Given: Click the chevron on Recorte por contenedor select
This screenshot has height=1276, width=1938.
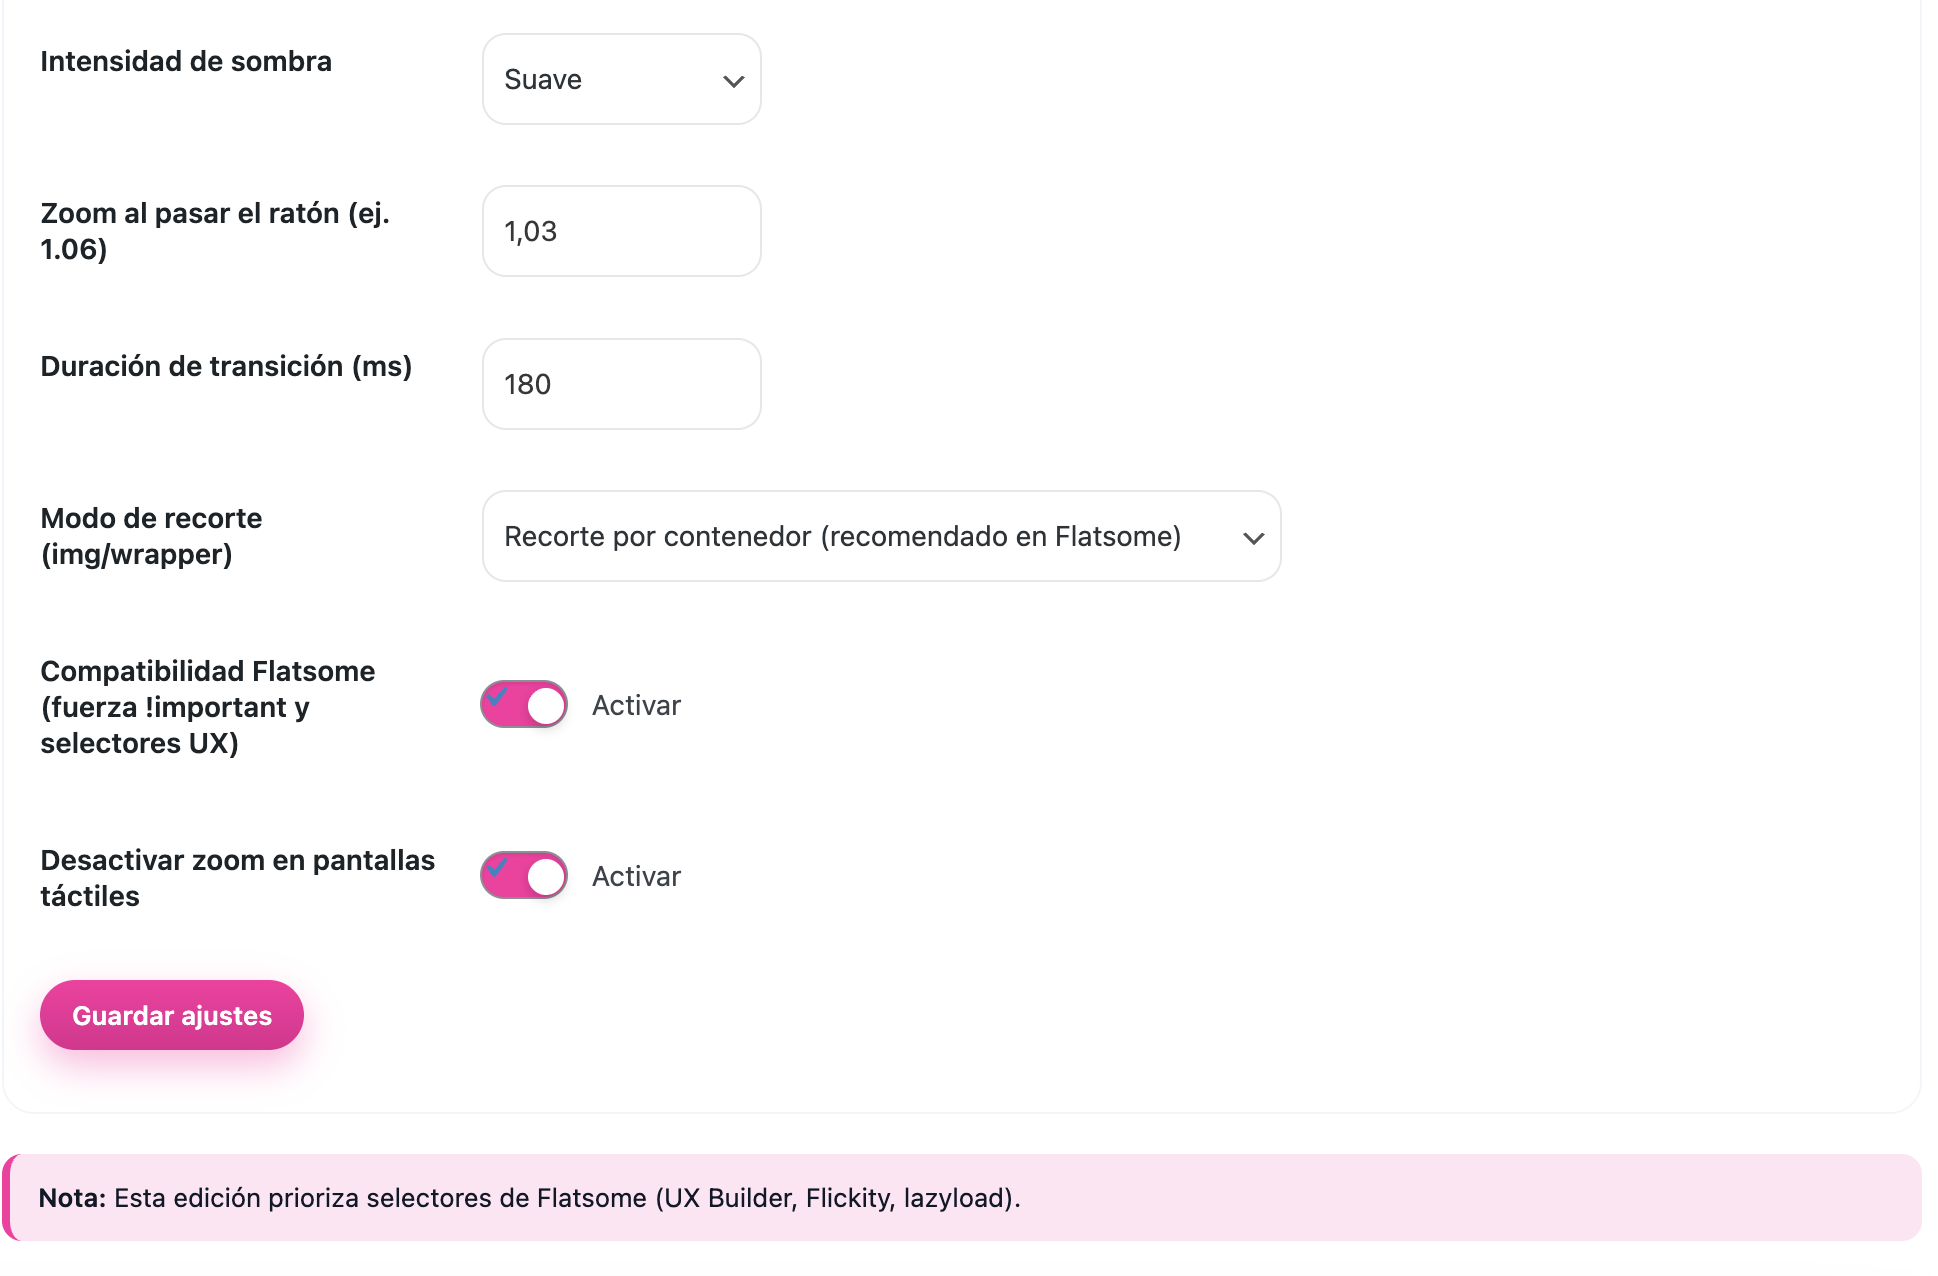Looking at the screenshot, I should click(x=1253, y=538).
